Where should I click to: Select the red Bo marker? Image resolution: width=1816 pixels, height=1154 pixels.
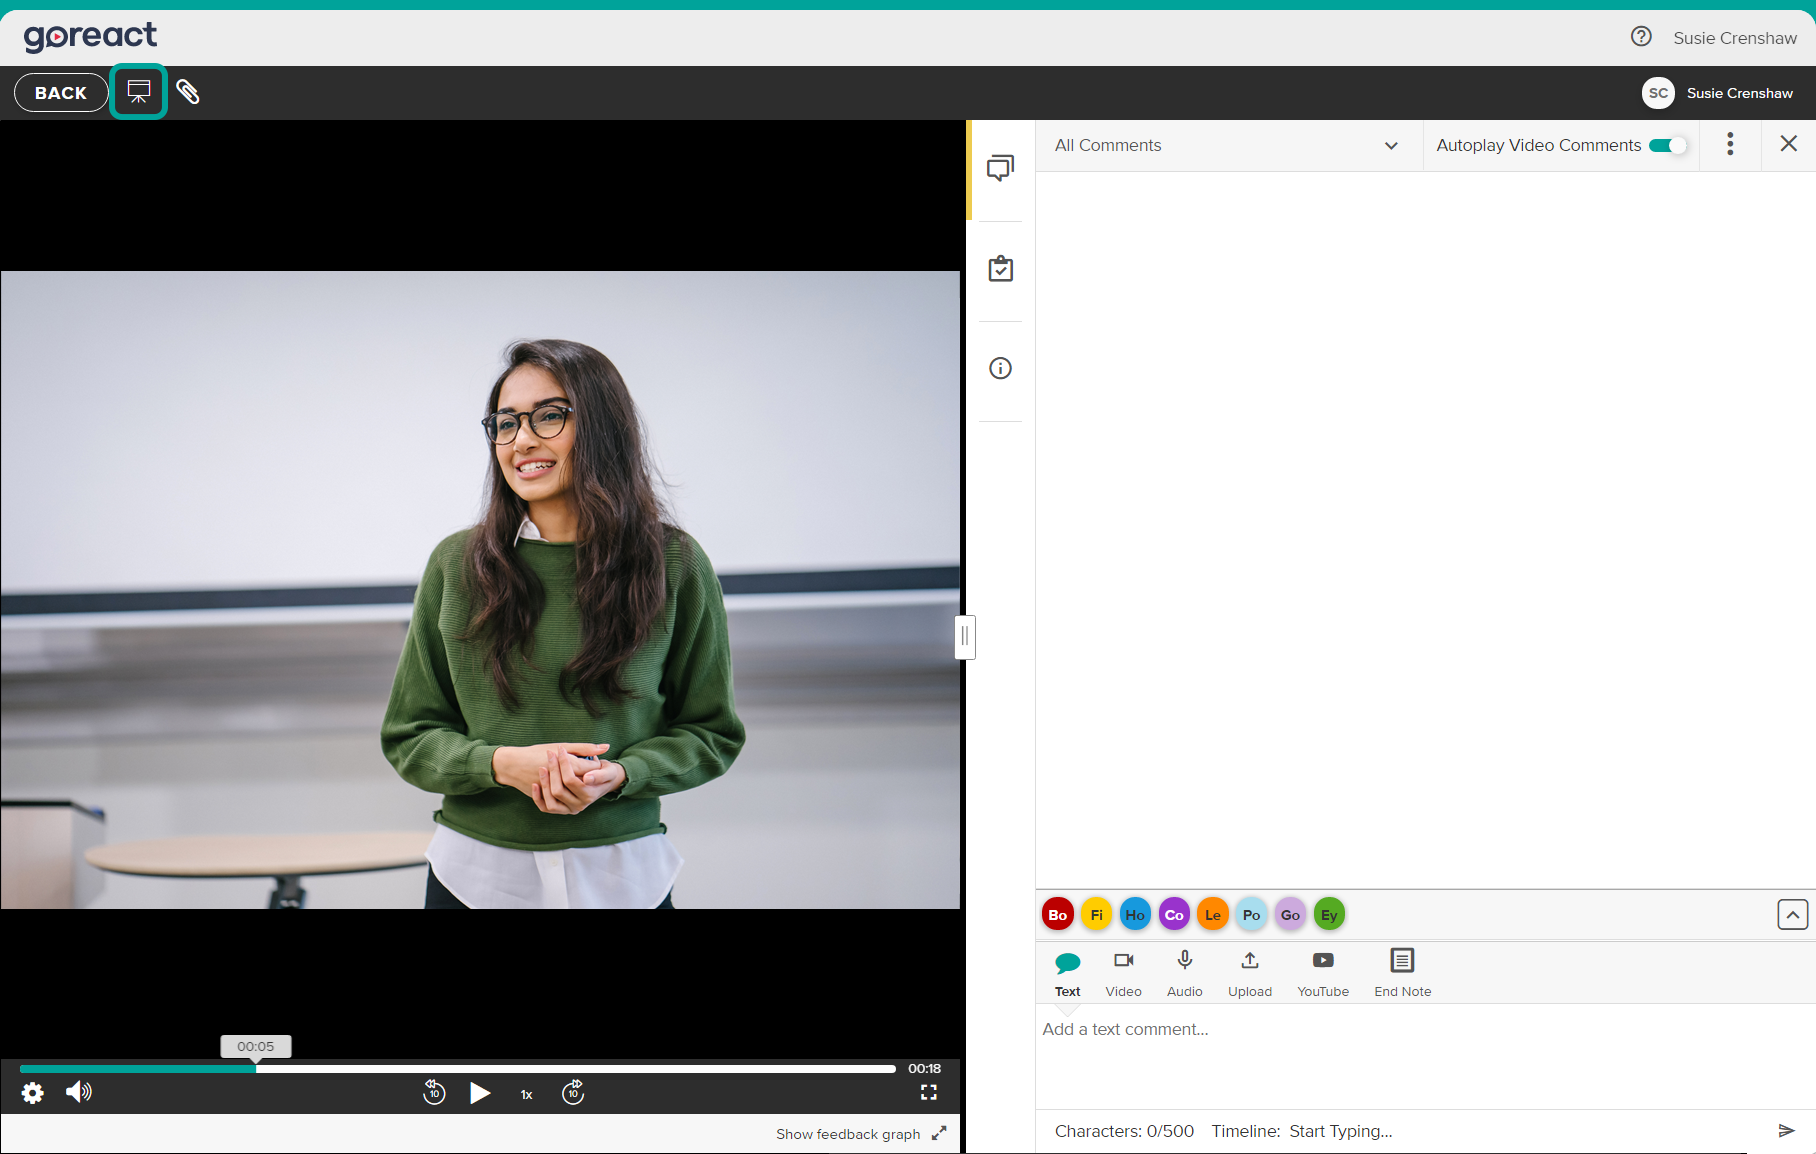[1058, 915]
